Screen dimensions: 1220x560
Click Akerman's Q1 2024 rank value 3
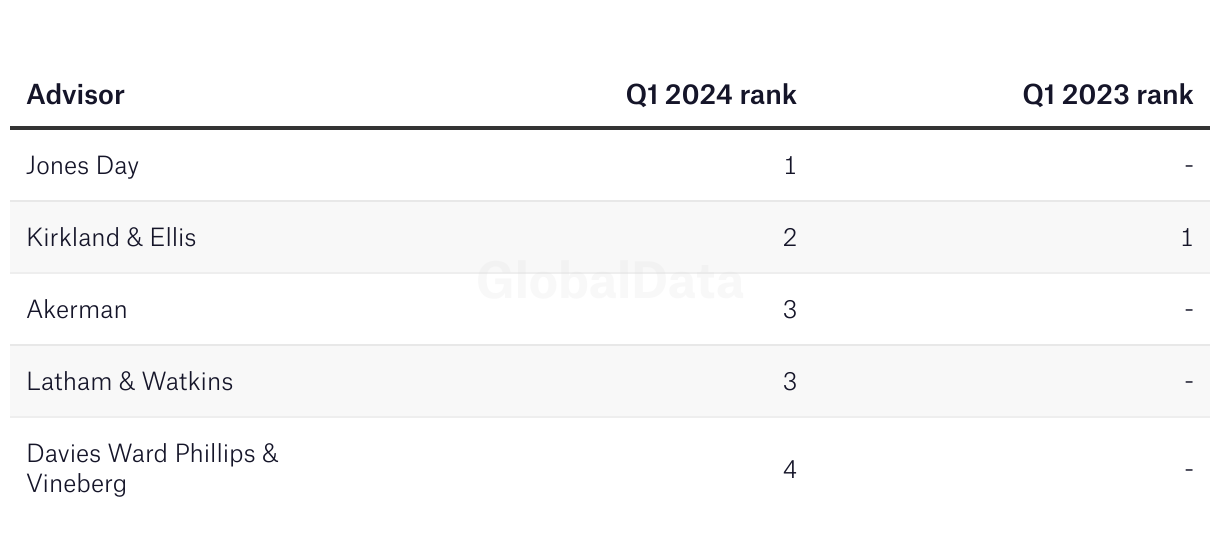790,310
